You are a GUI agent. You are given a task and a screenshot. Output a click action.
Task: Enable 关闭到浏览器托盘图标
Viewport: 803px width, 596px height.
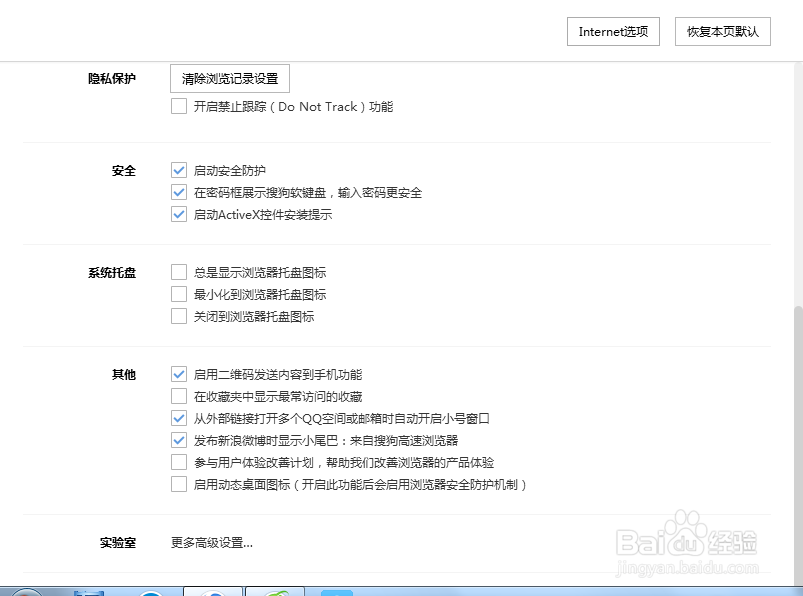point(179,316)
